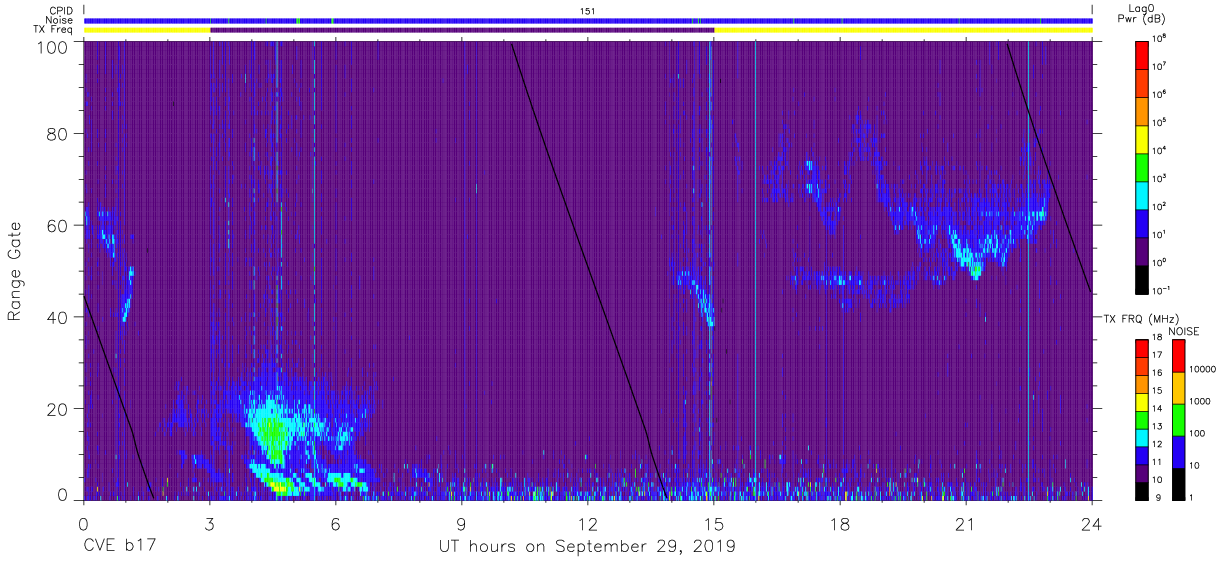Click the x-axis tick label '24'
The width and height of the screenshot is (1228, 567).
[1092, 524]
